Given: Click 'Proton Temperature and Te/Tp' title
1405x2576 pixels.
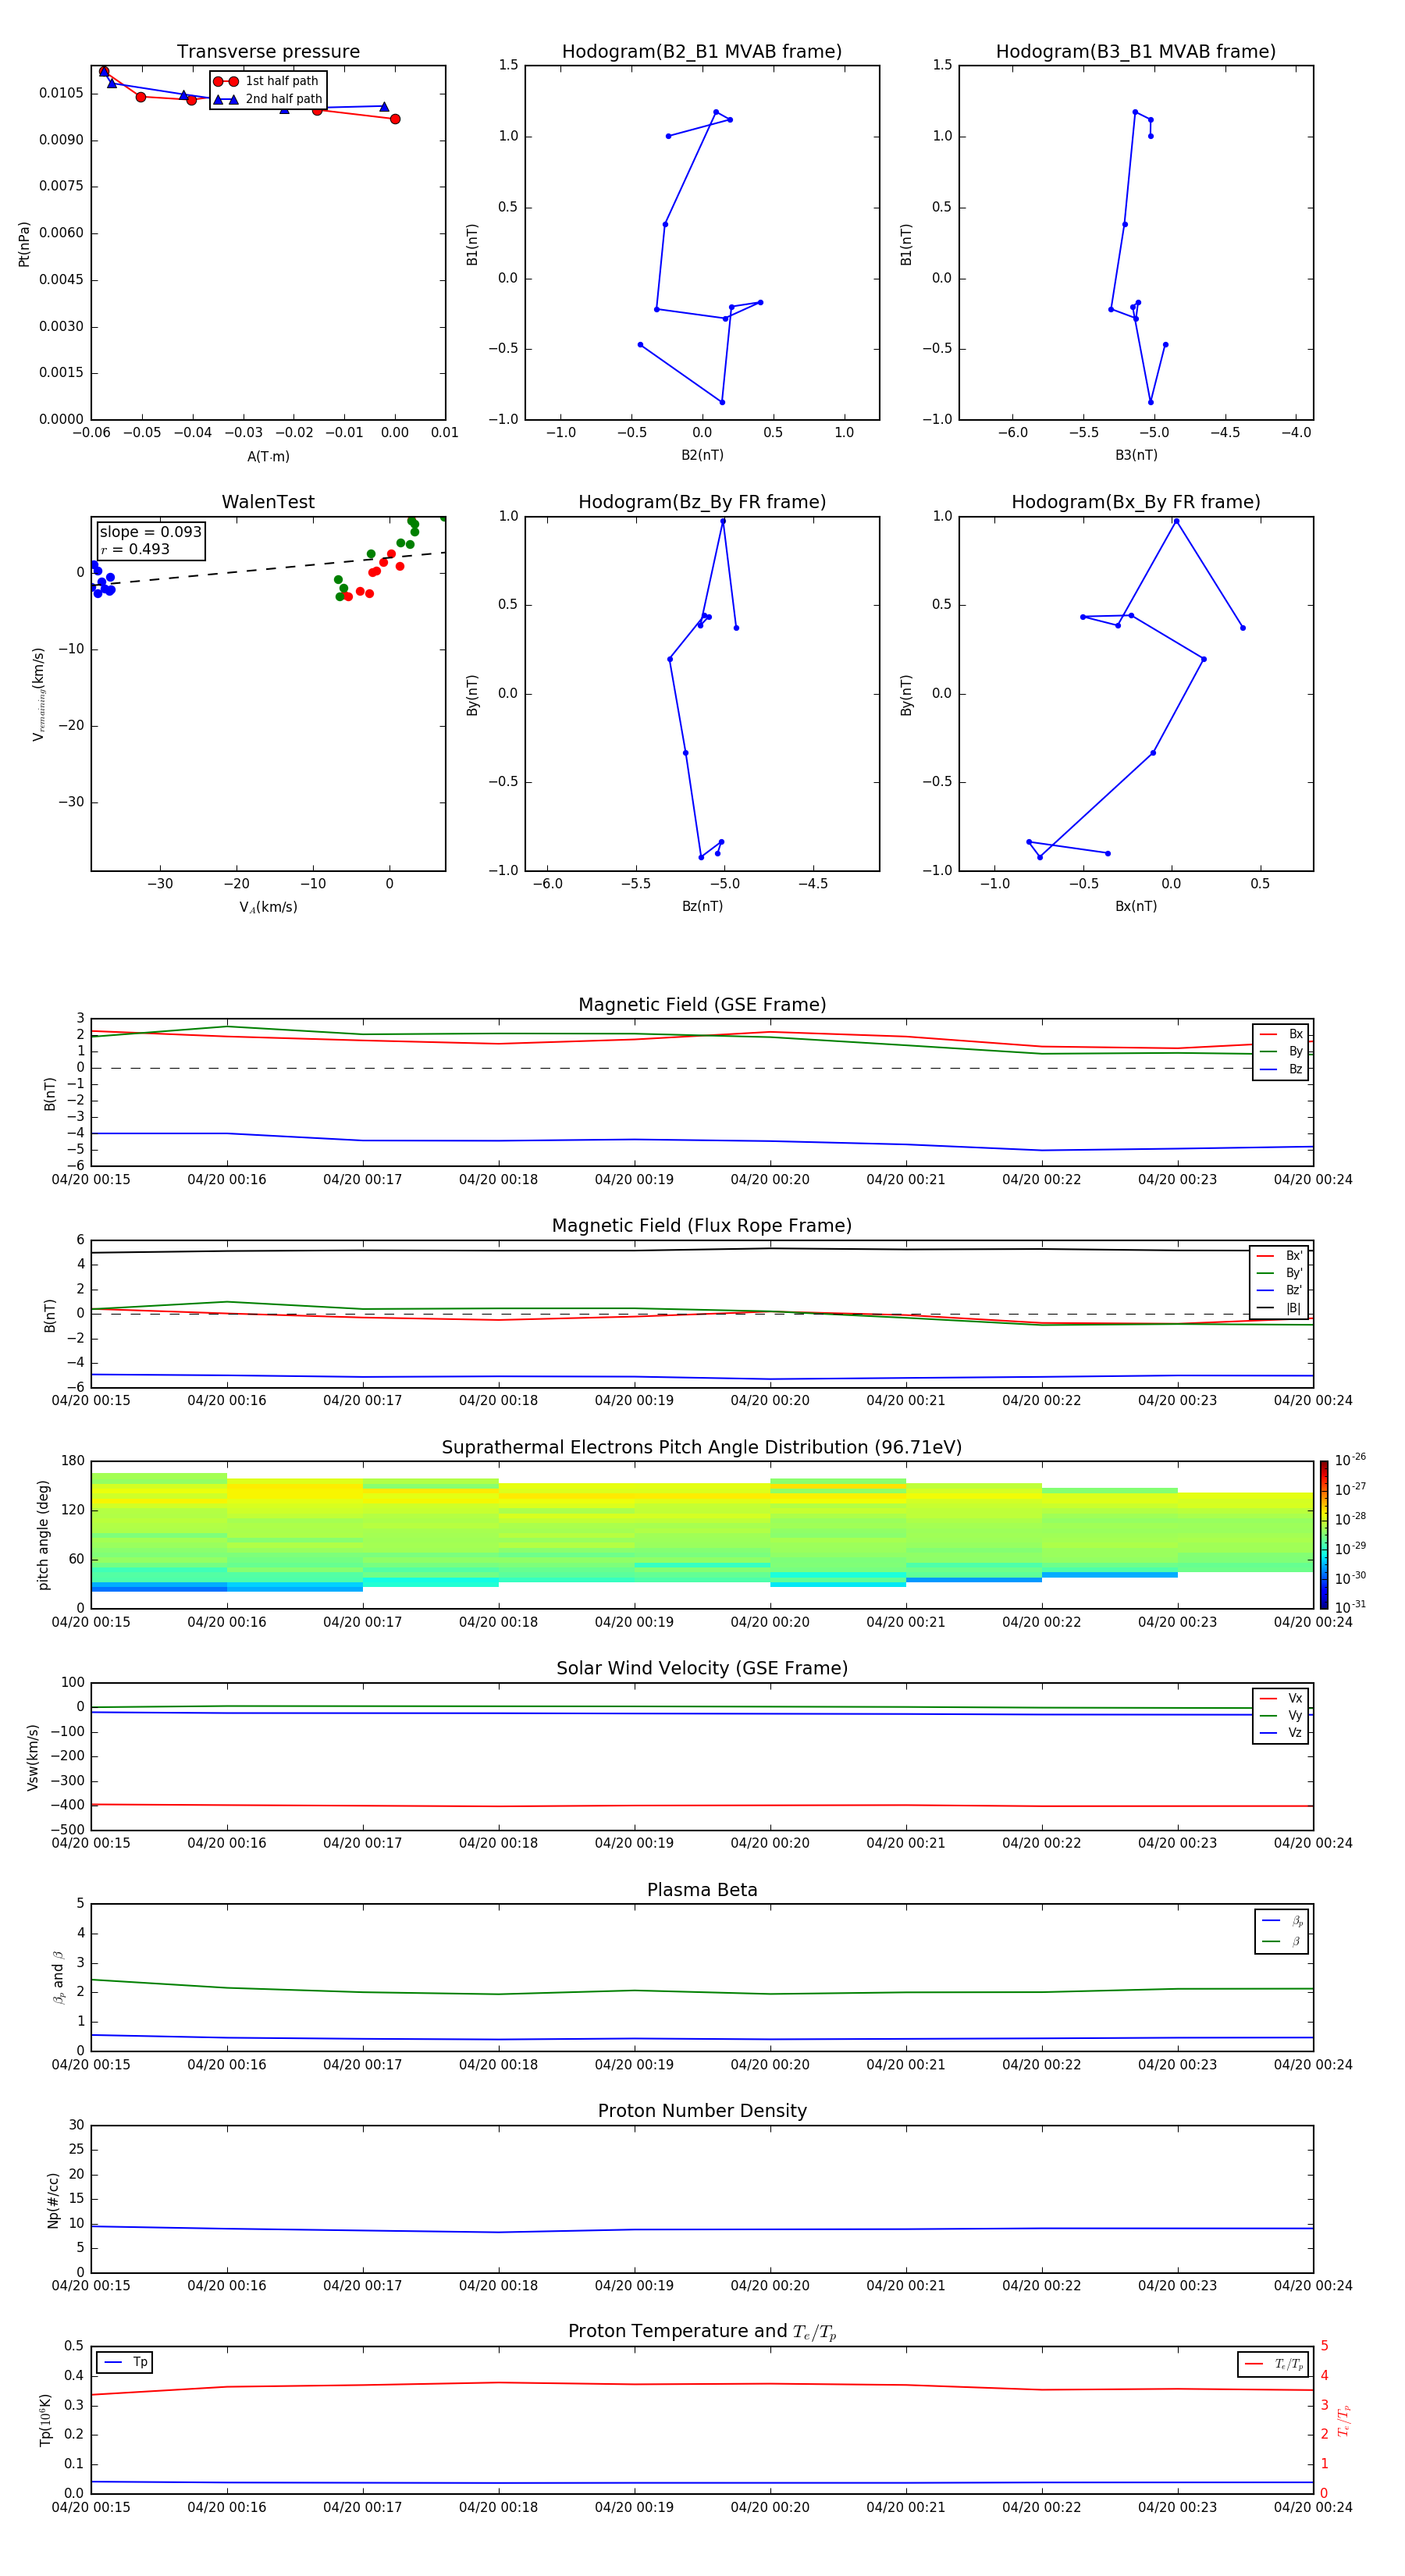Looking at the screenshot, I should click(x=702, y=2332).
